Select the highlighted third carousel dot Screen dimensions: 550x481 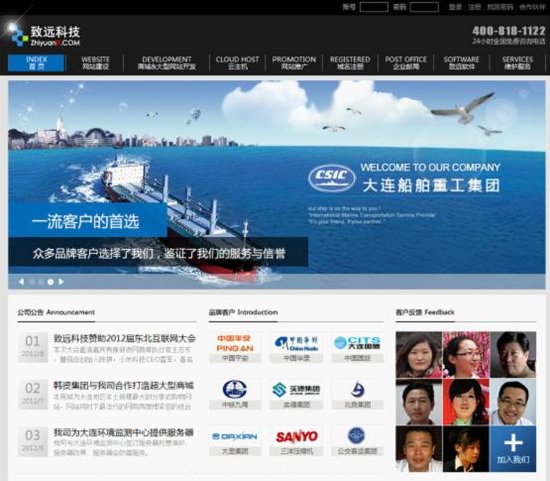[x=51, y=282]
